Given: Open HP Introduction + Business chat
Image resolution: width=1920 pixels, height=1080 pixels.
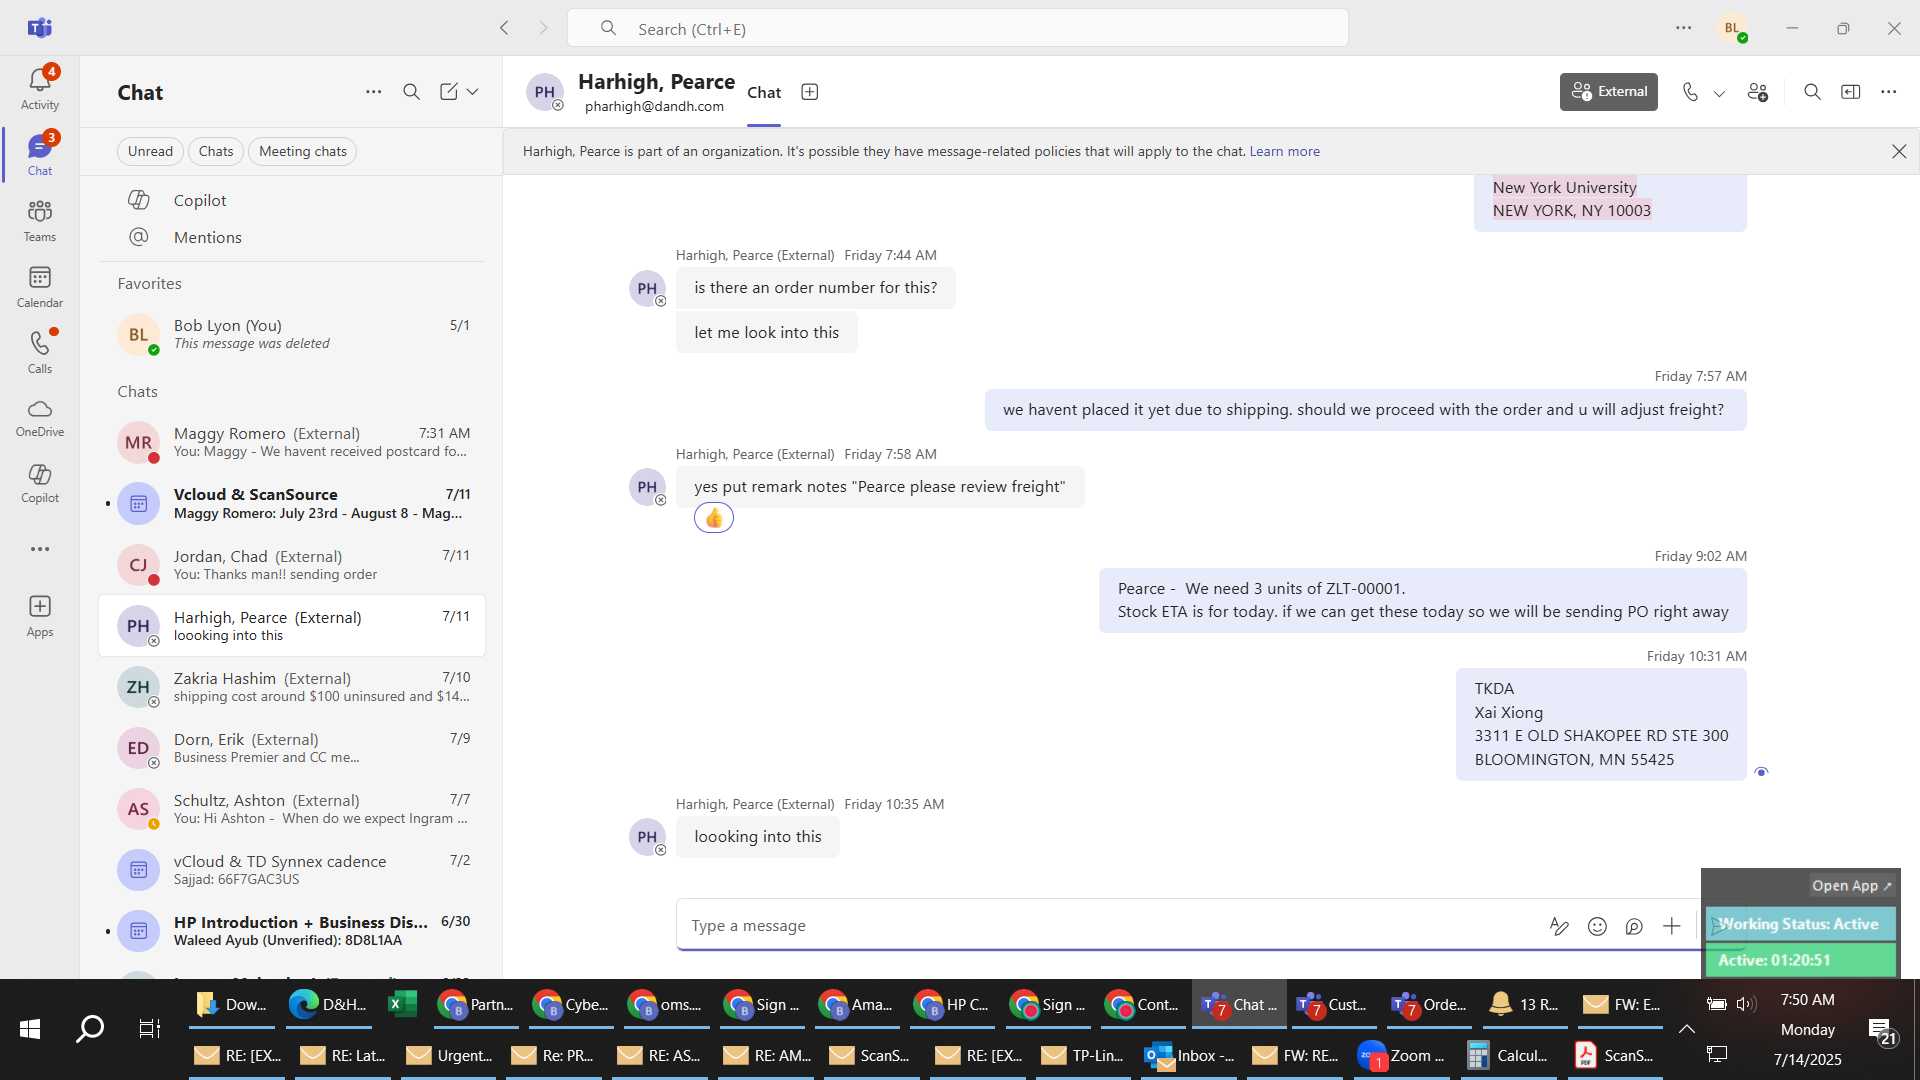Looking at the screenshot, I should point(292,930).
